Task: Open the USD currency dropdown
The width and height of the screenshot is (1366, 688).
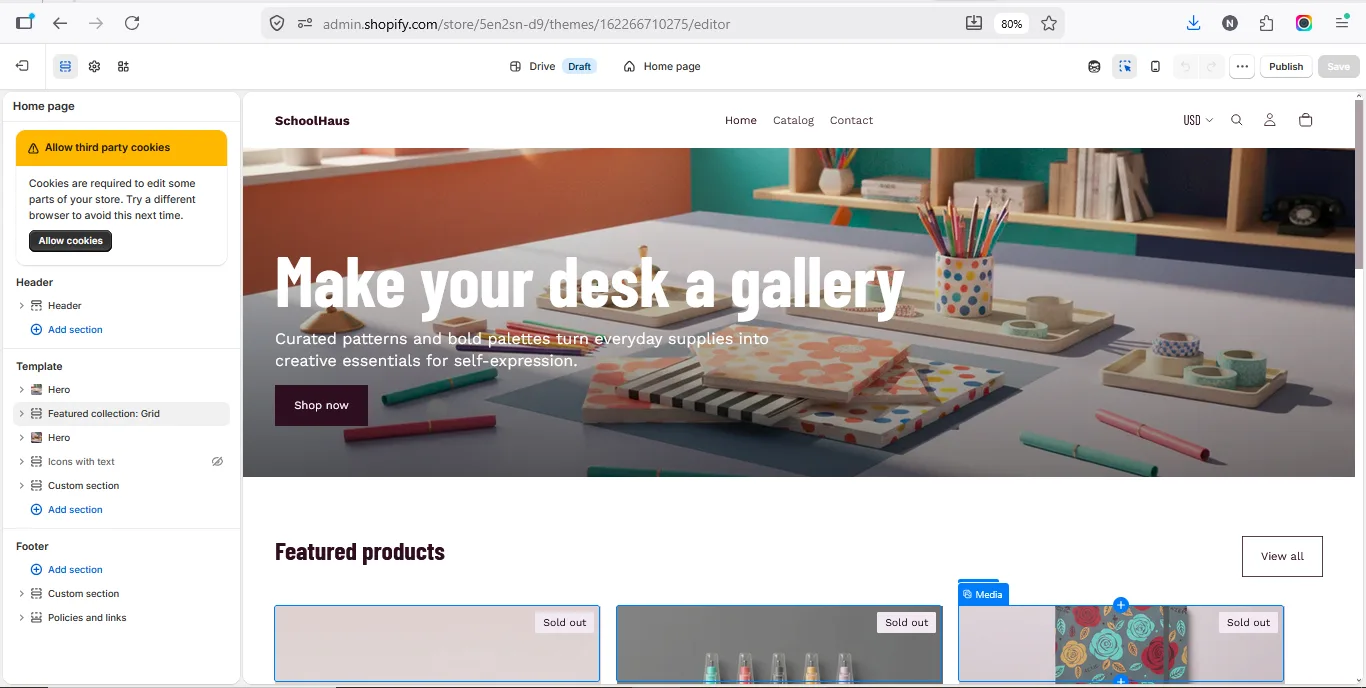Action: (x=1198, y=120)
